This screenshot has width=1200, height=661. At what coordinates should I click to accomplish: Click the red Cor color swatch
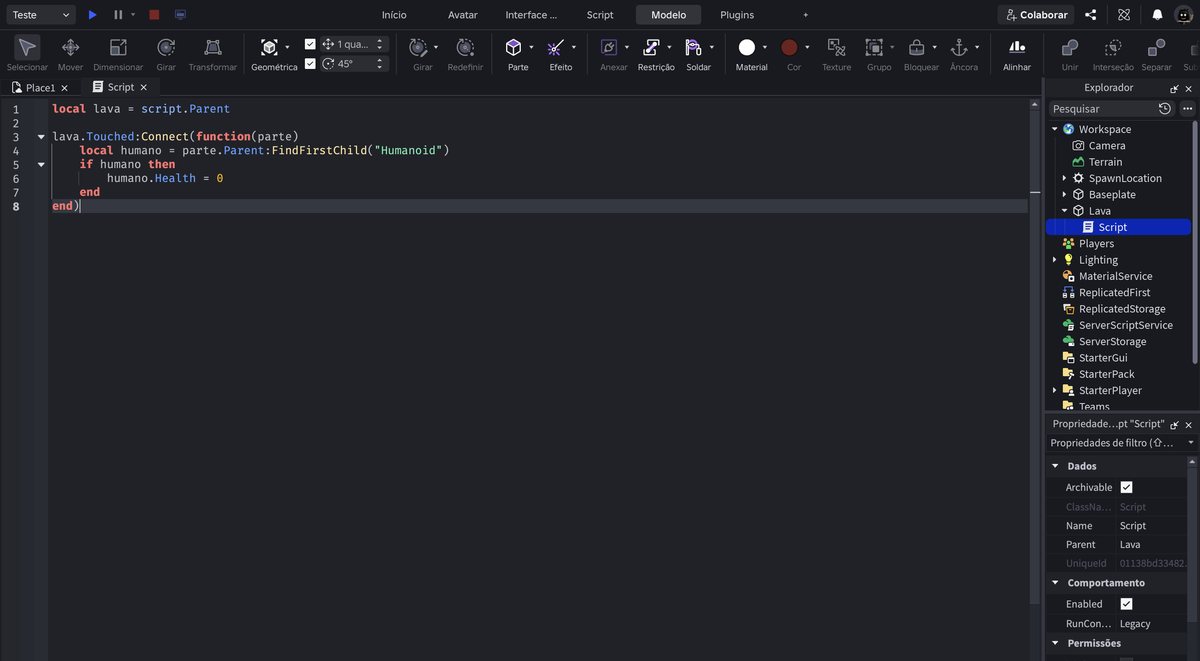(790, 47)
